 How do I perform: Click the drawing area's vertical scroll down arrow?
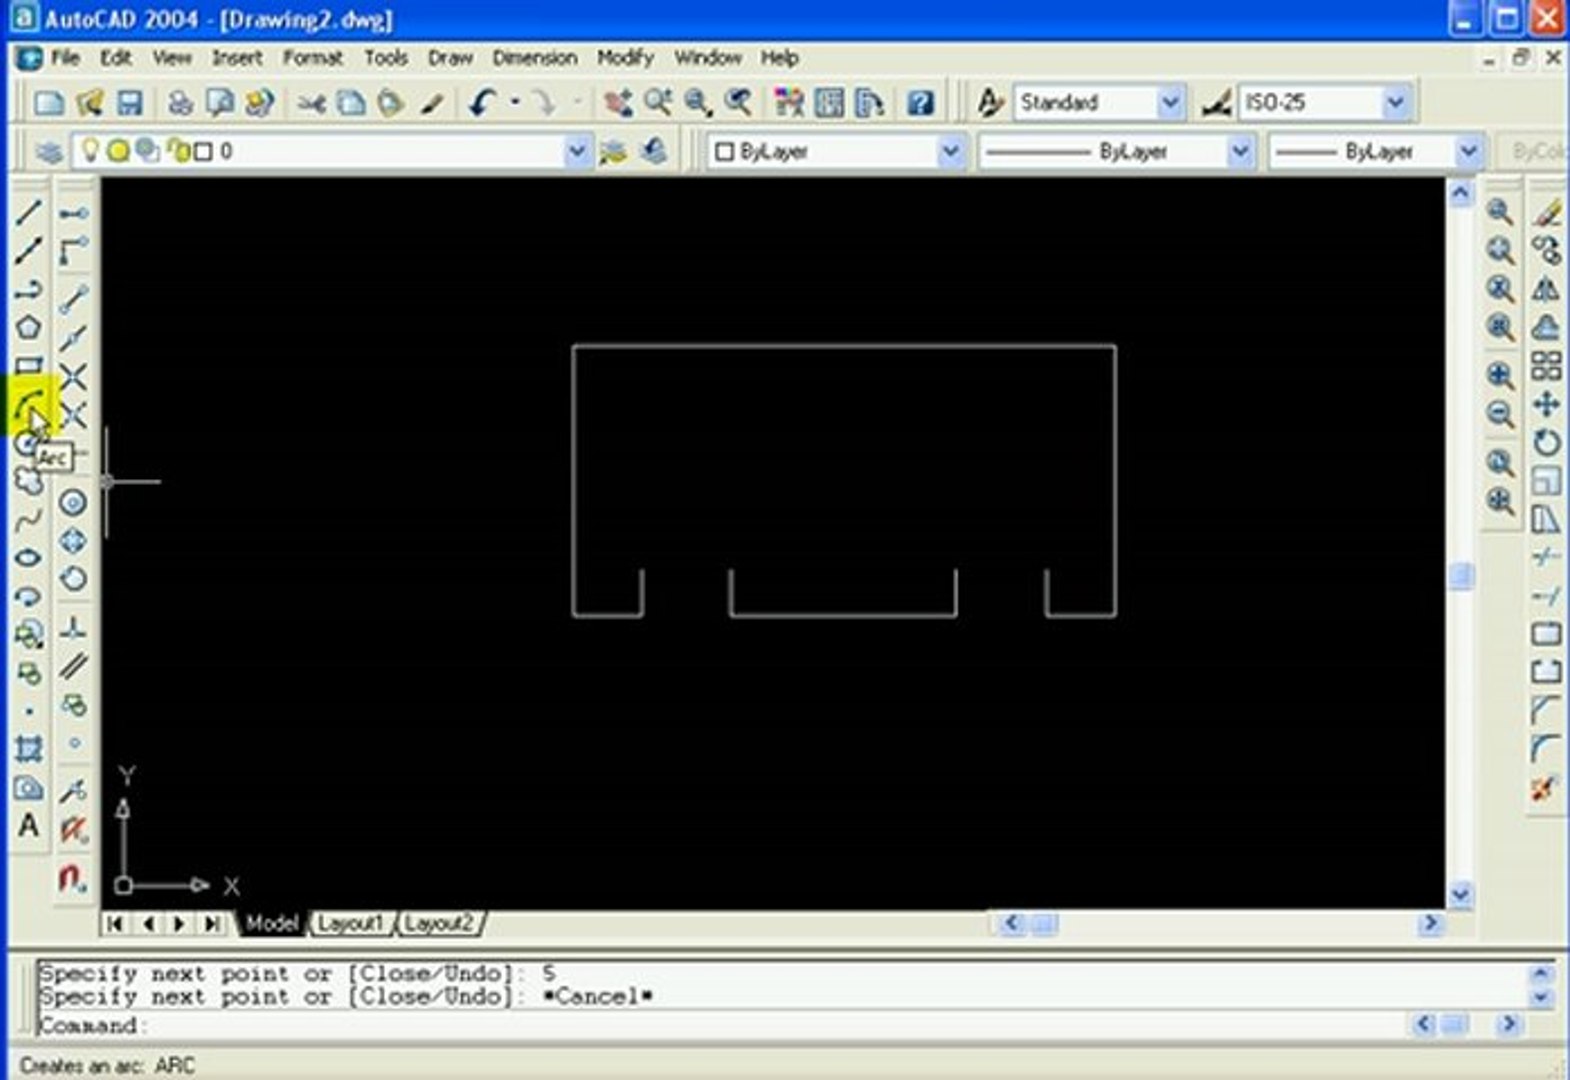point(1461,894)
